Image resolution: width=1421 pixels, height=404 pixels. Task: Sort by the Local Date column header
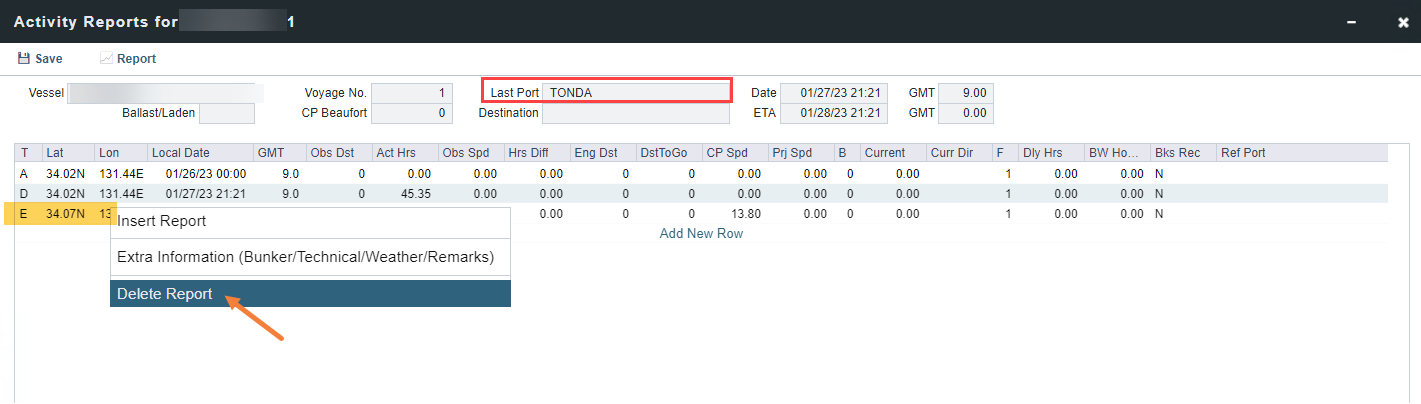[200, 153]
